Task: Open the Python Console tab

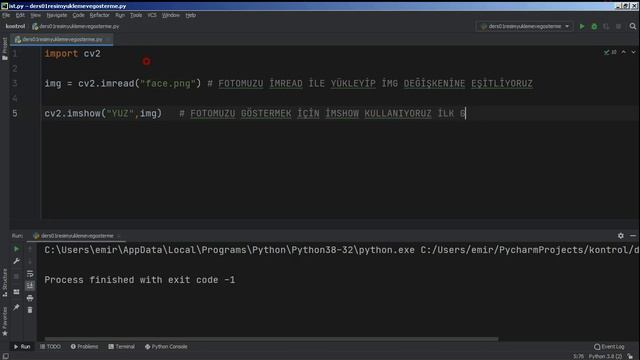Action: click(x=166, y=347)
